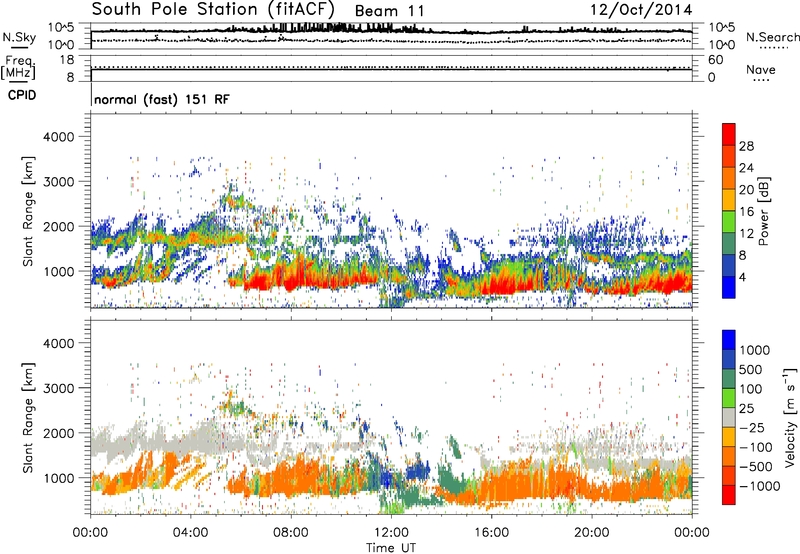Screen dimensions: 800x554
Task: Click the red top of the power colorbar
Action: (x=729, y=134)
